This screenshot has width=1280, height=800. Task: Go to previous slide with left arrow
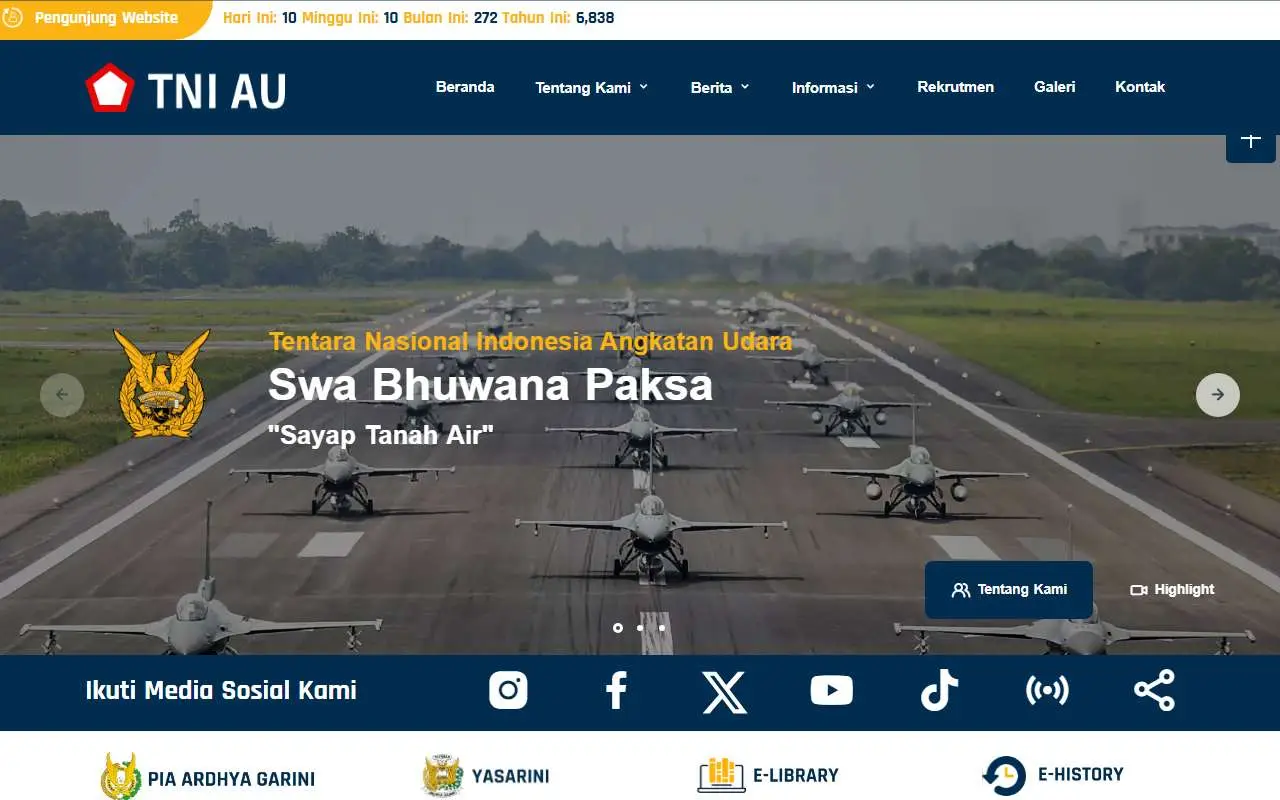point(62,395)
